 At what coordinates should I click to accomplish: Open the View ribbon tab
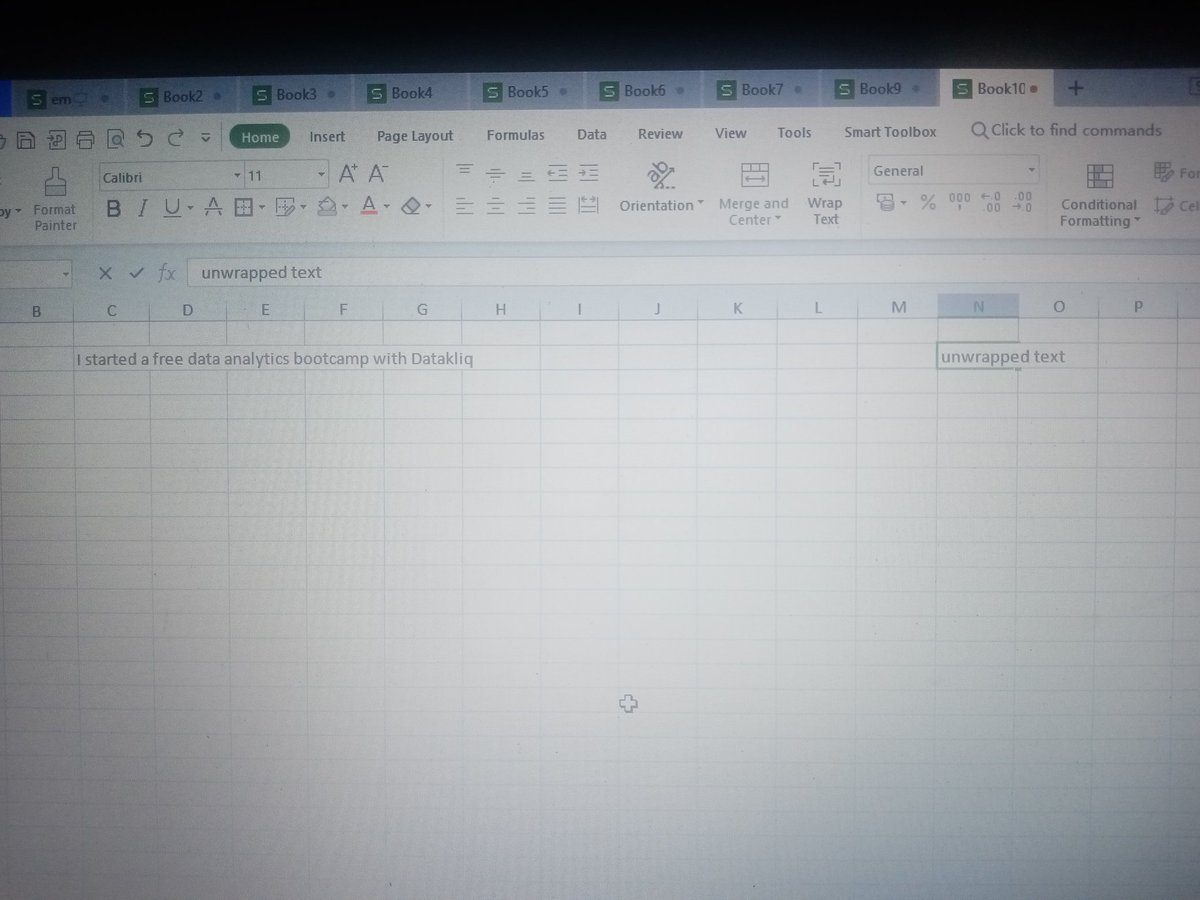click(x=730, y=132)
